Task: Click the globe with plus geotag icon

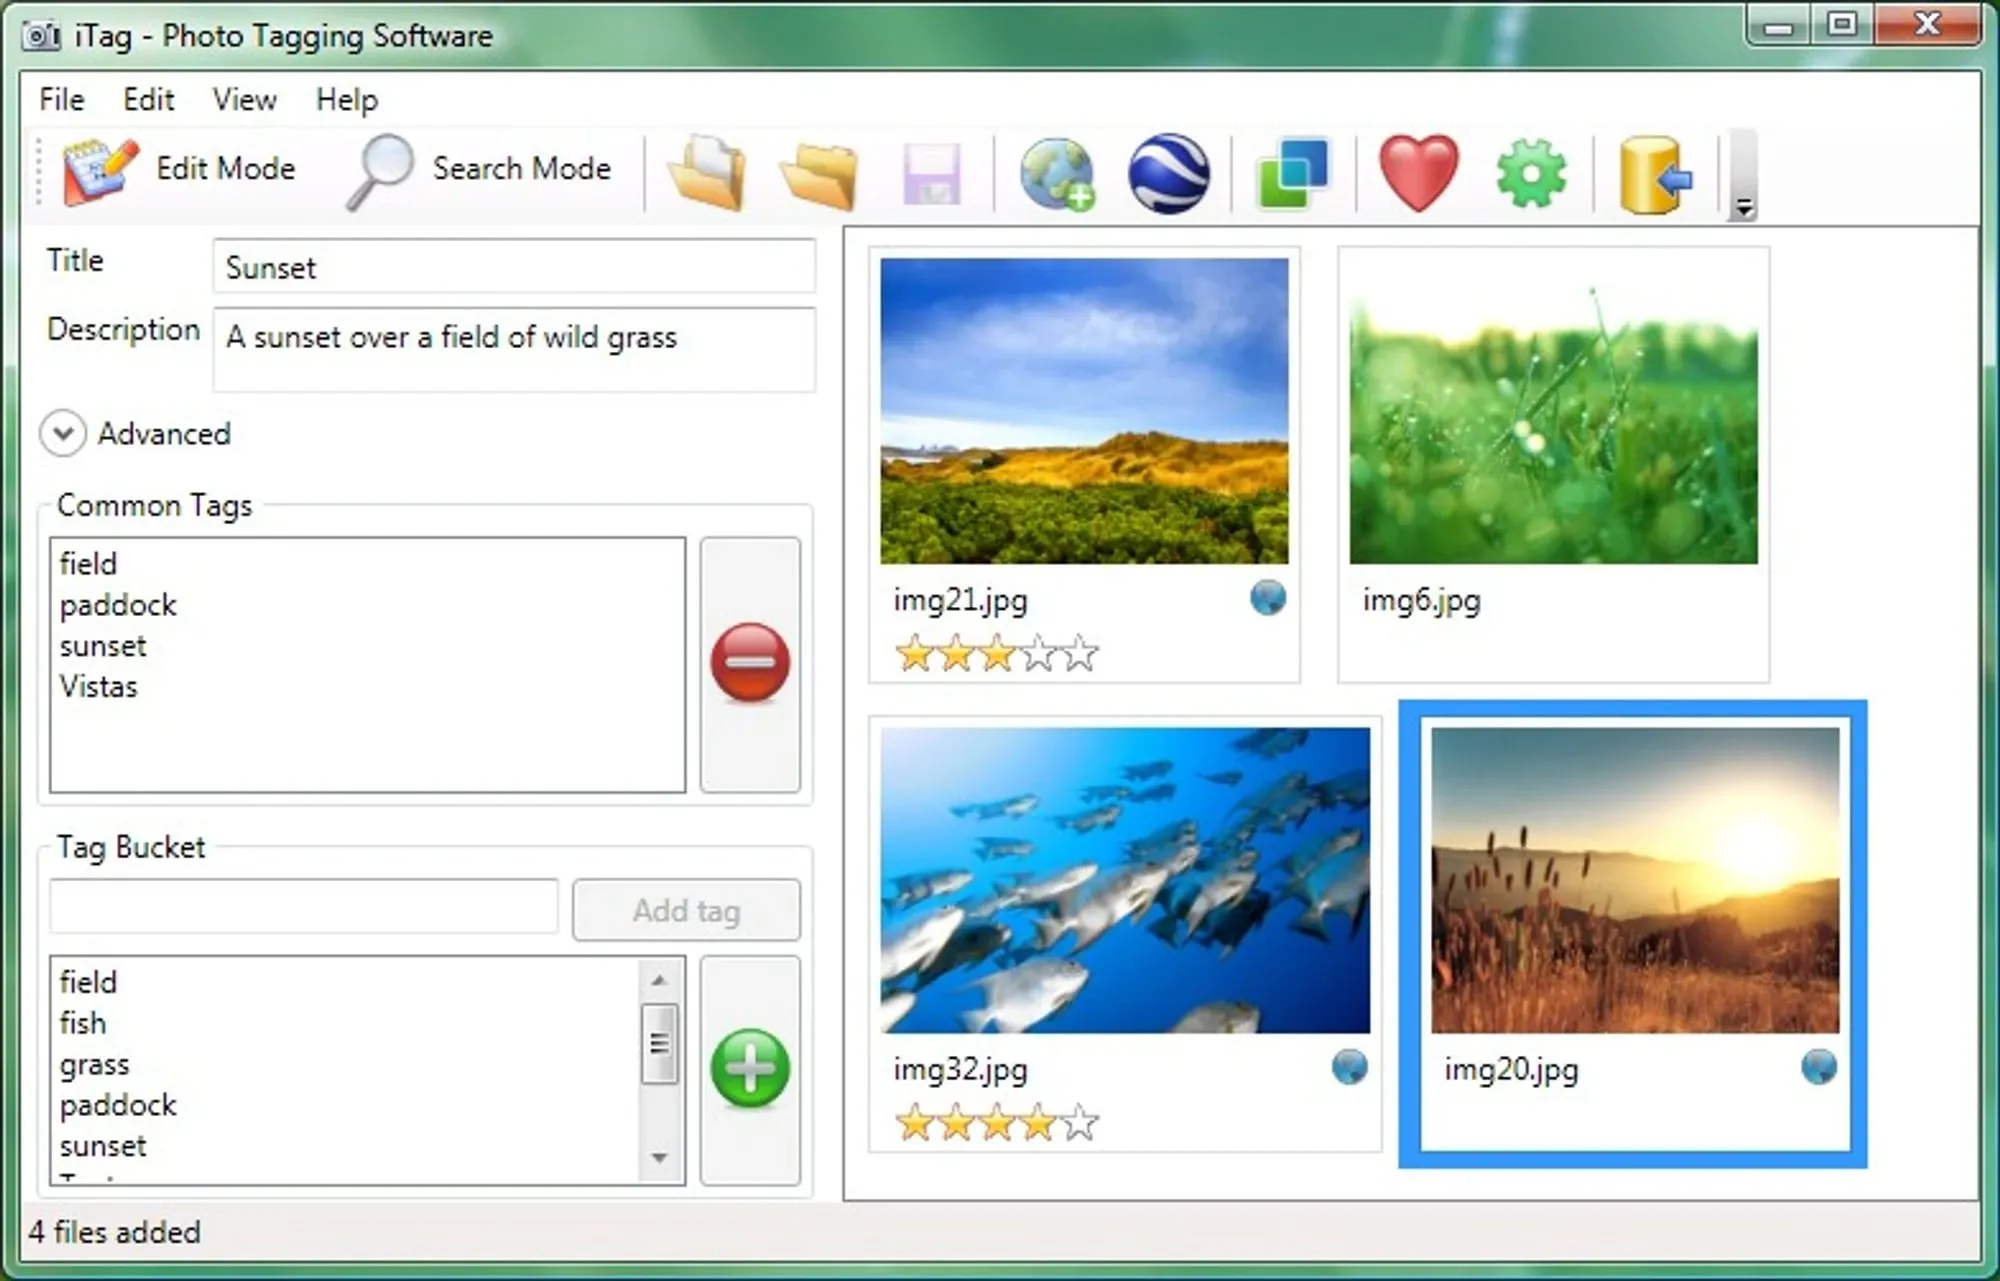Action: tap(1057, 173)
